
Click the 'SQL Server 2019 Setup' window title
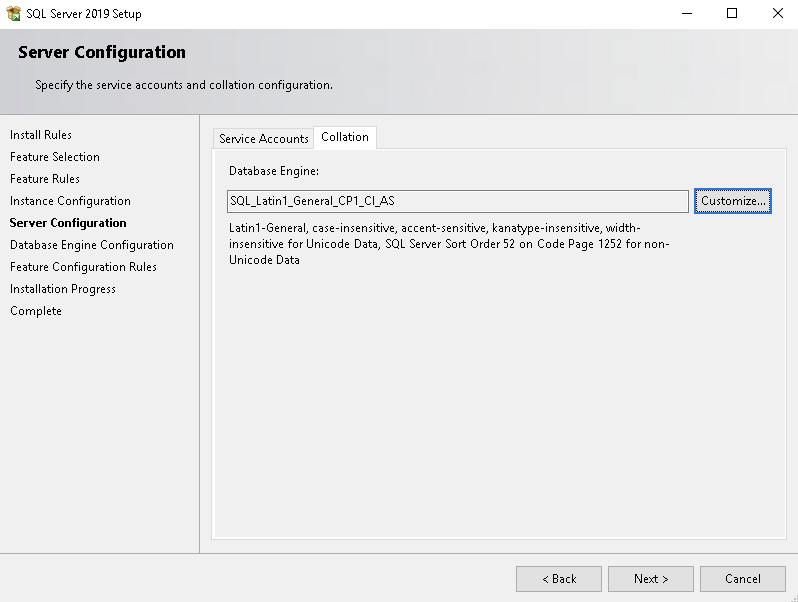(84, 14)
